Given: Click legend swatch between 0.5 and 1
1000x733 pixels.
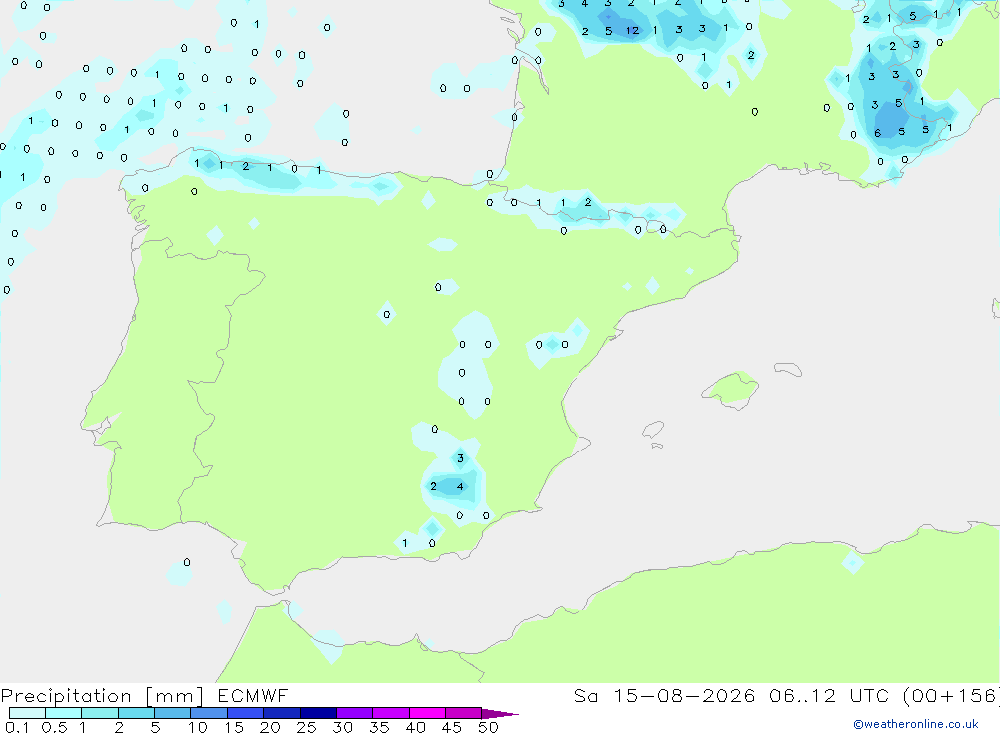Looking at the screenshot, I should coord(64,713).
